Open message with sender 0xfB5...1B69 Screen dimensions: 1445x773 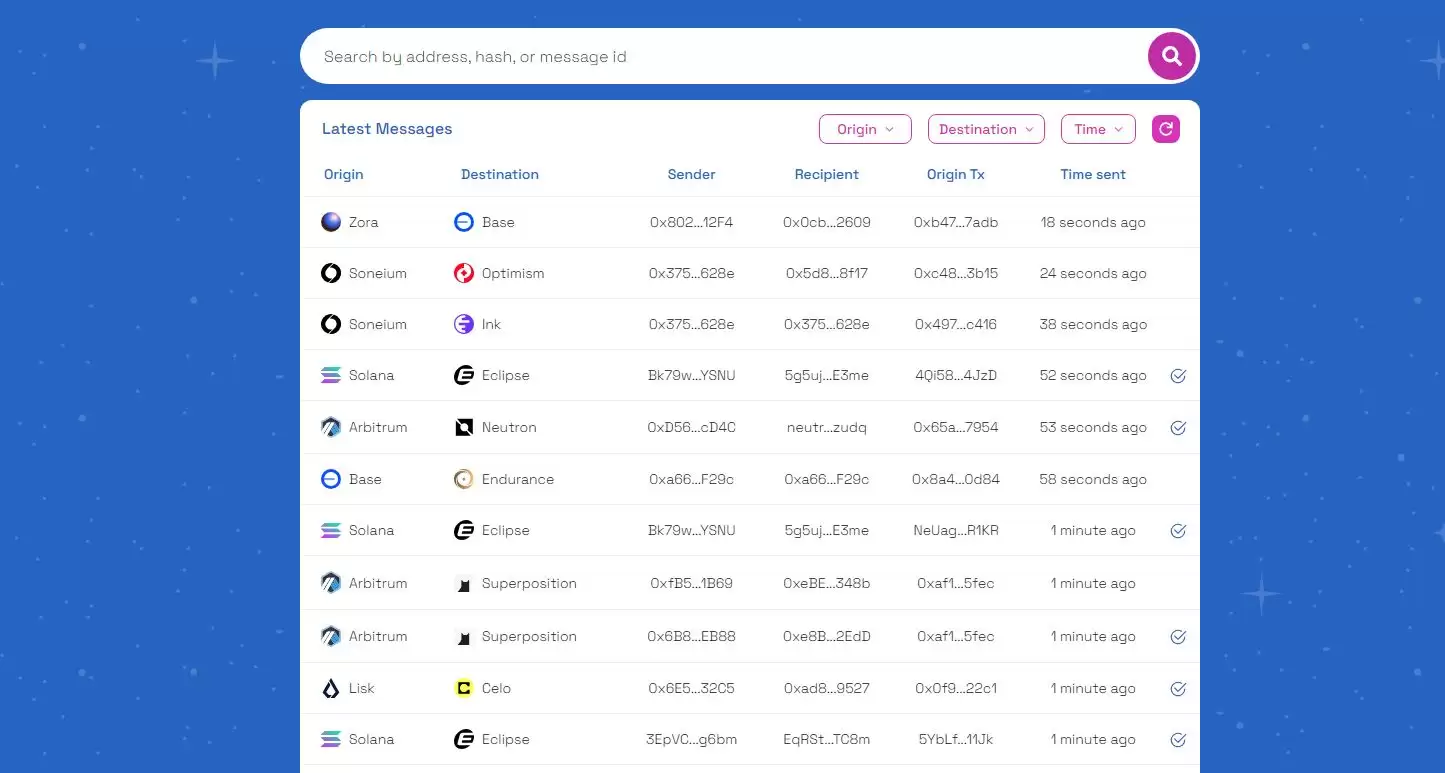691,583
